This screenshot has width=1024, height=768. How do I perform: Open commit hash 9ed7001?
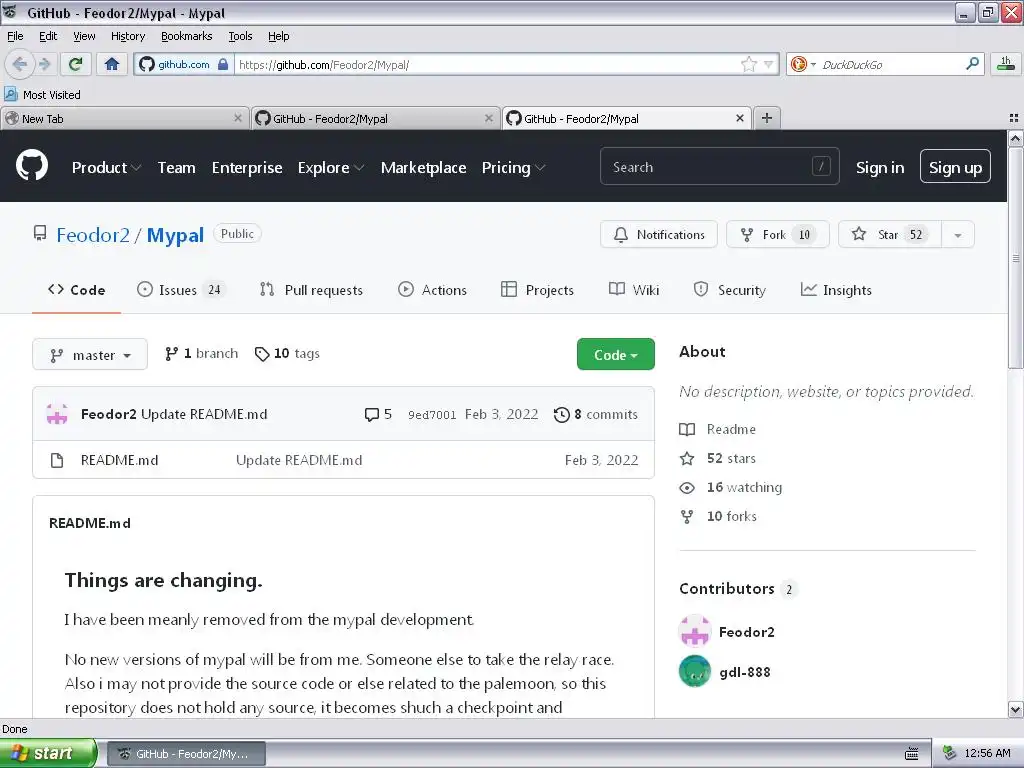[x=432, y=415]
